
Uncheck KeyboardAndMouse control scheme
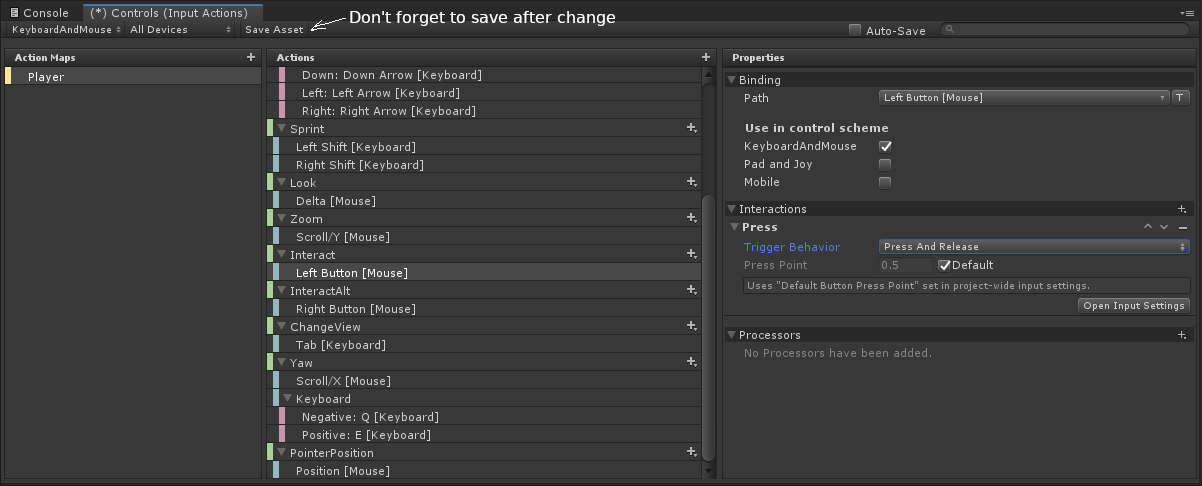click(885, 146)
